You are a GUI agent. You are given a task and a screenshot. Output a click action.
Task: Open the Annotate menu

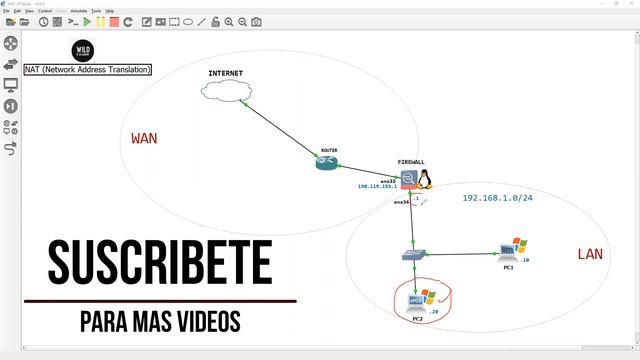(x=79, y=11)
